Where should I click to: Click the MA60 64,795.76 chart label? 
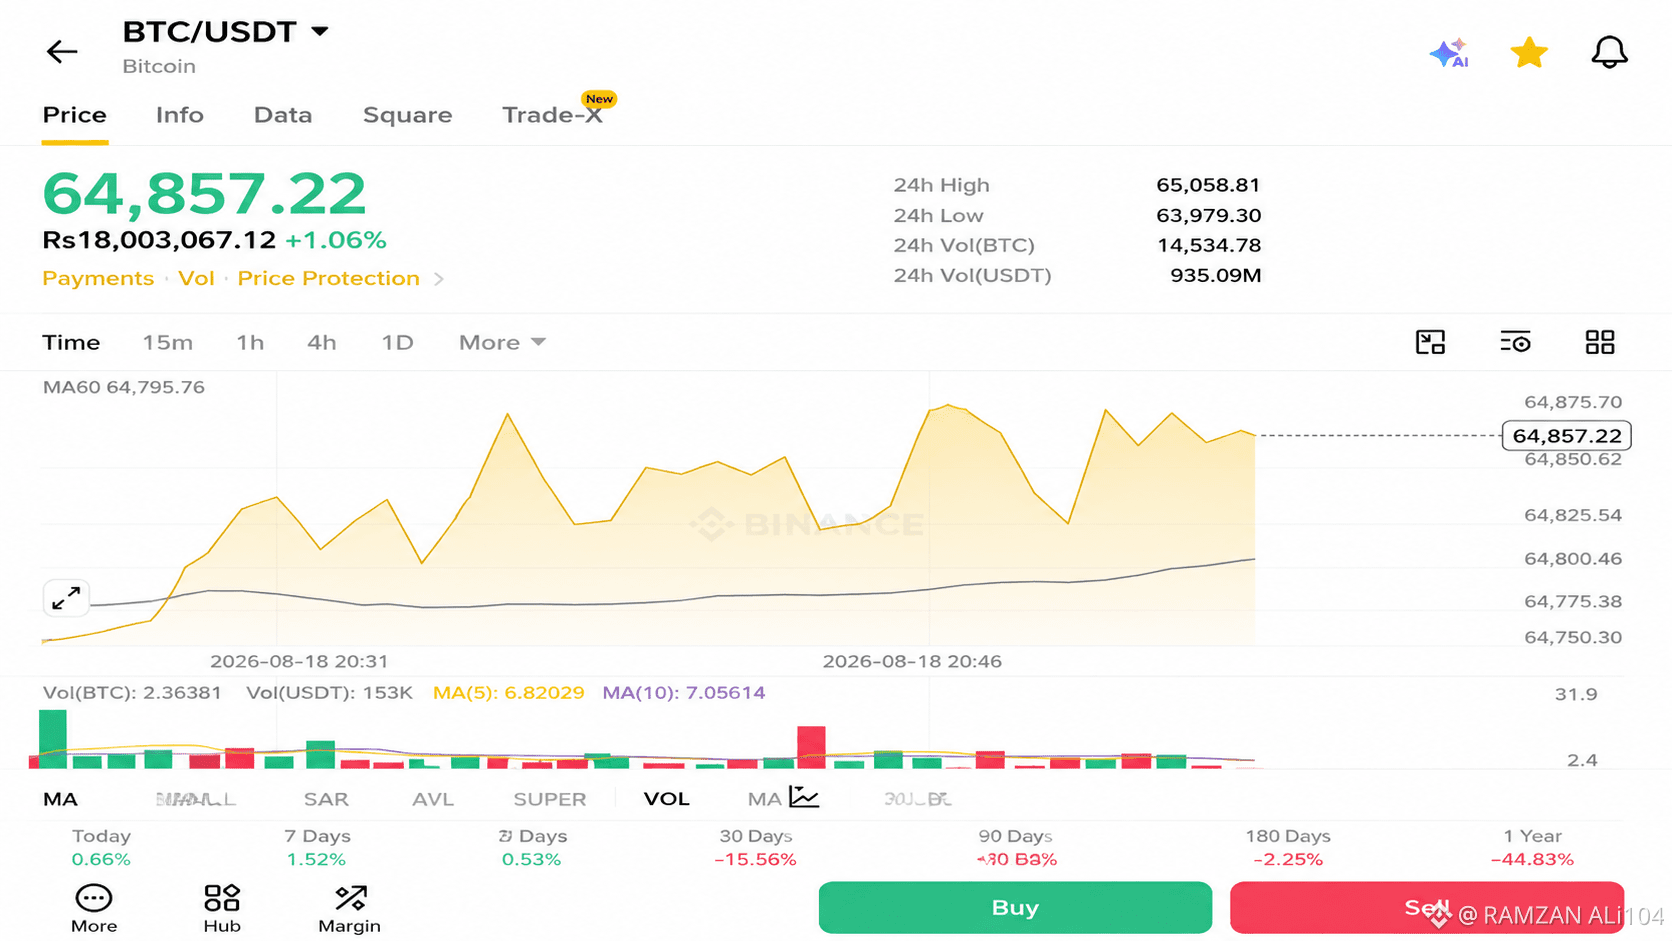(124, 387)
